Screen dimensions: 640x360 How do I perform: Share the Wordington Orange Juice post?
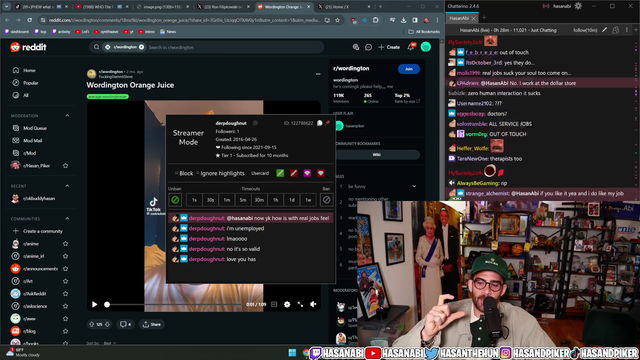[x=152, y=324]
